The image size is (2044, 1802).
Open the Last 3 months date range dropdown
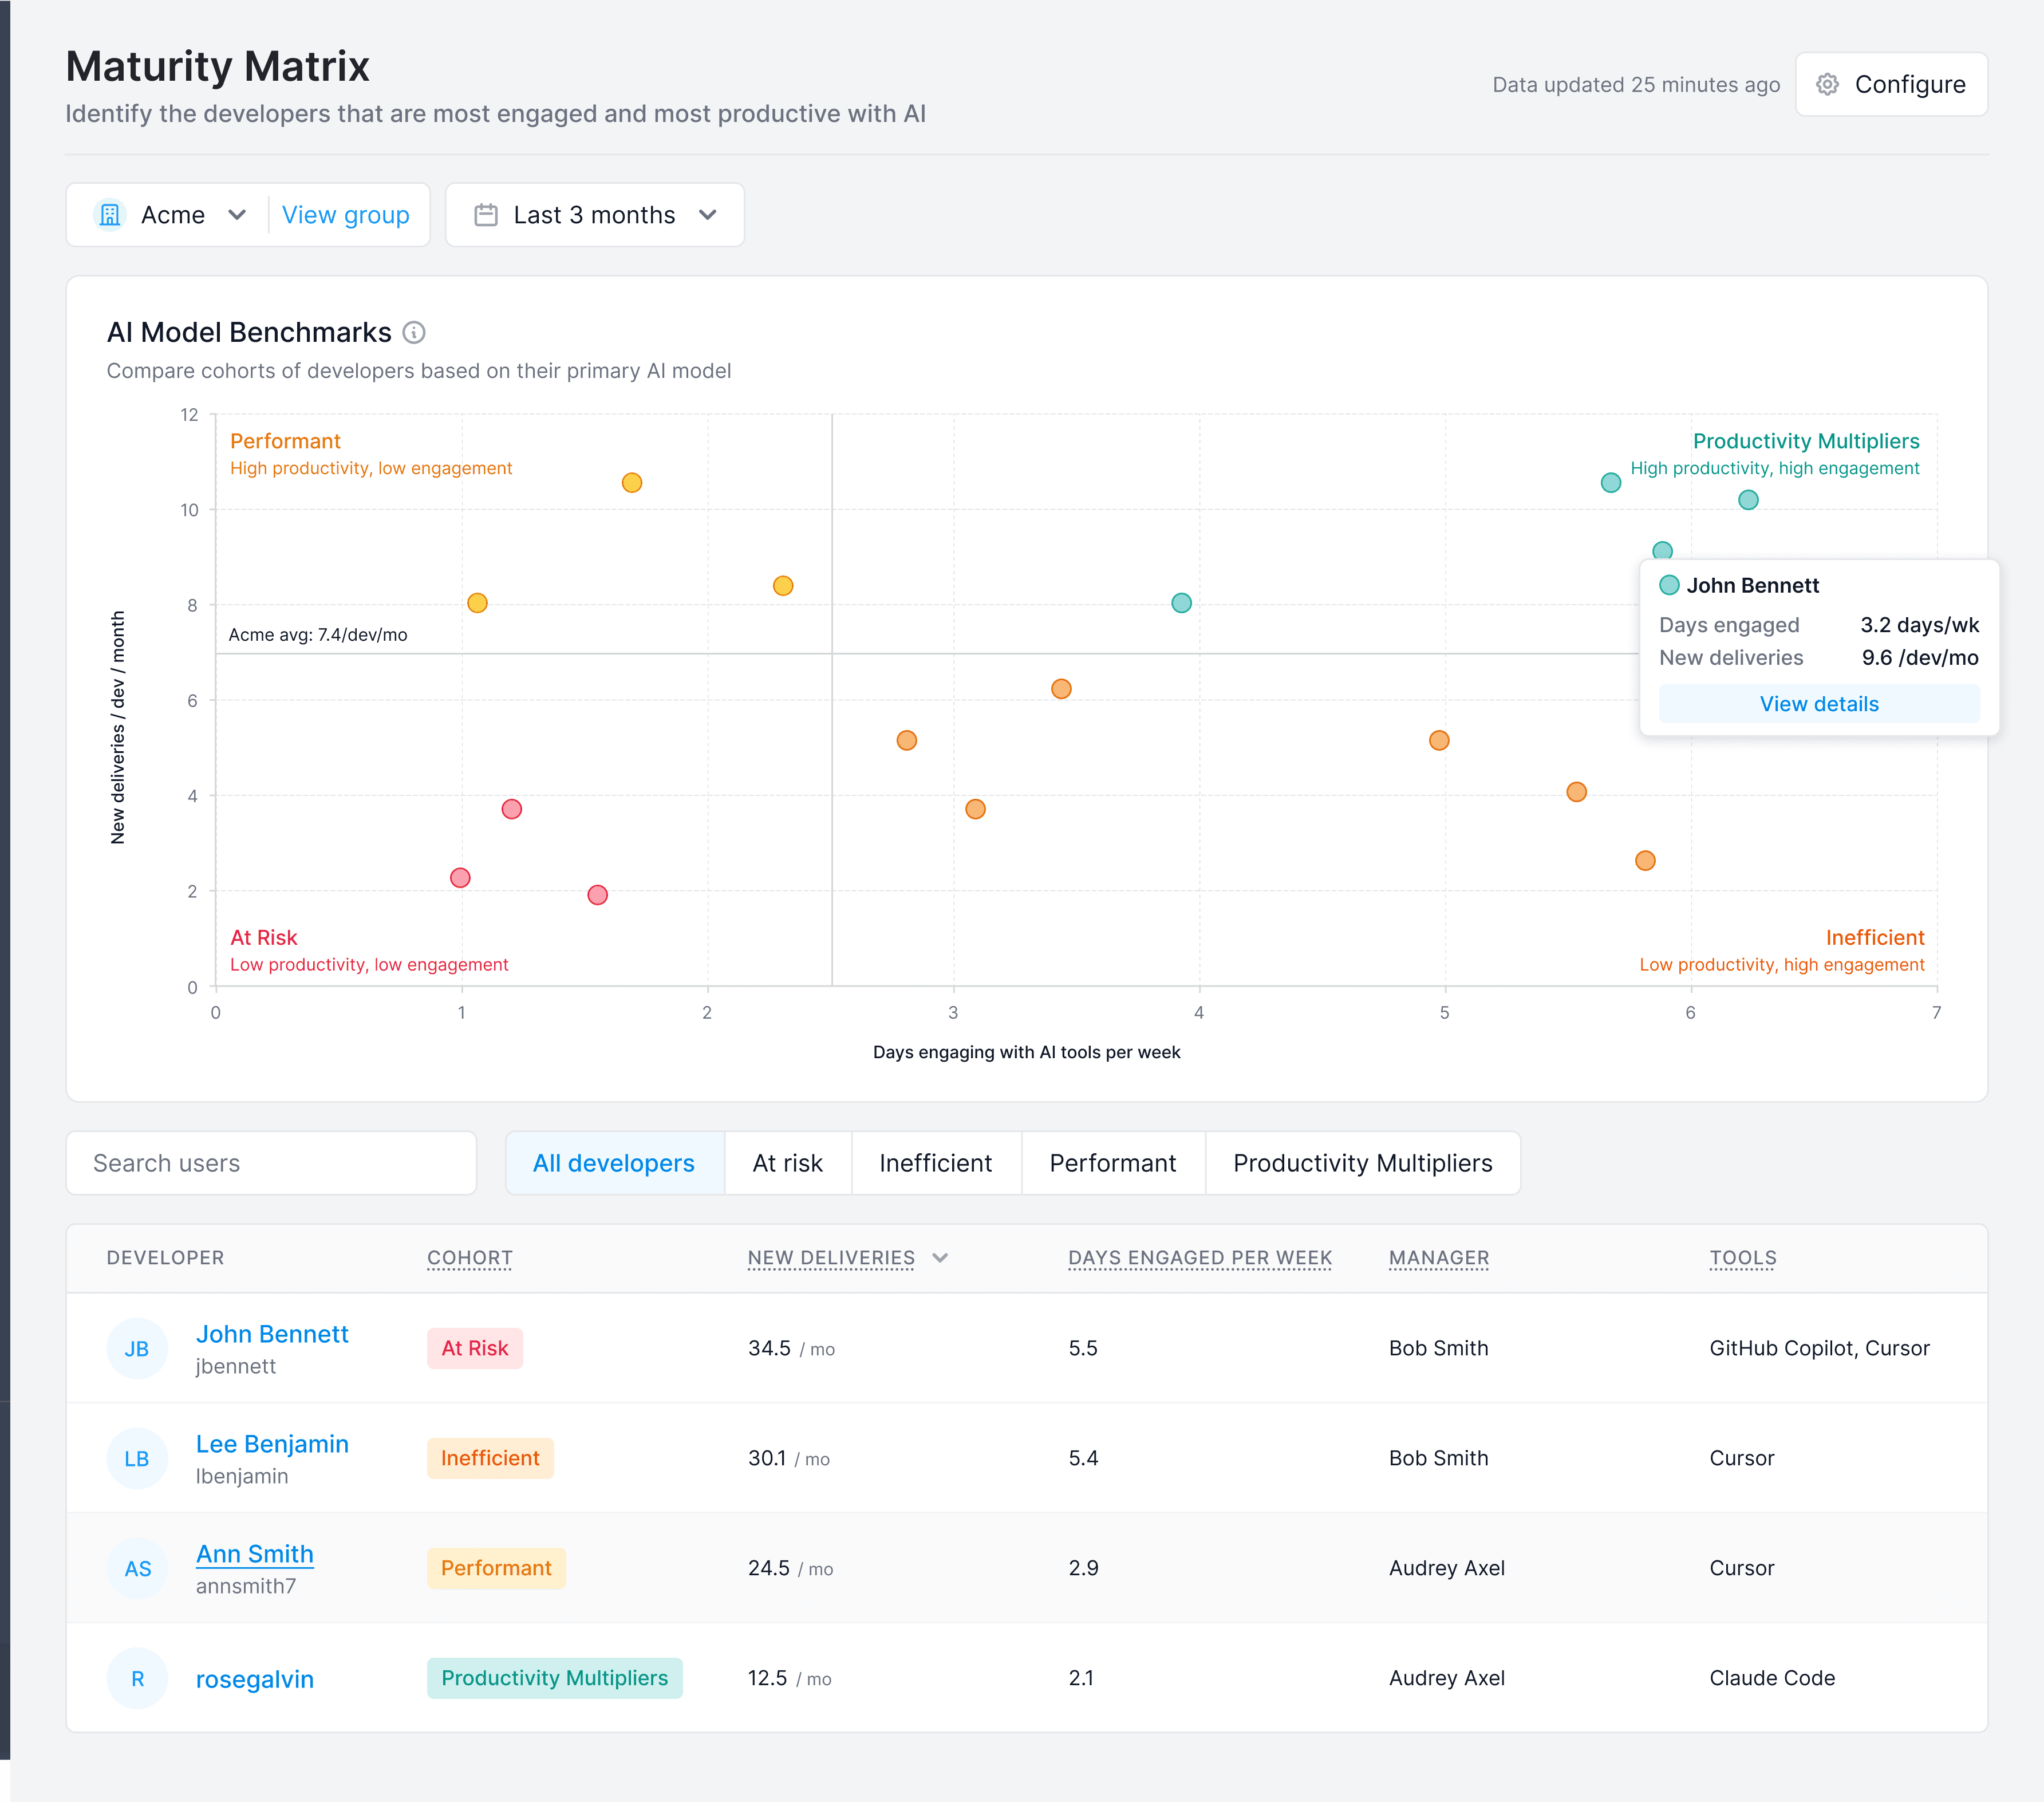coord(708,214)
